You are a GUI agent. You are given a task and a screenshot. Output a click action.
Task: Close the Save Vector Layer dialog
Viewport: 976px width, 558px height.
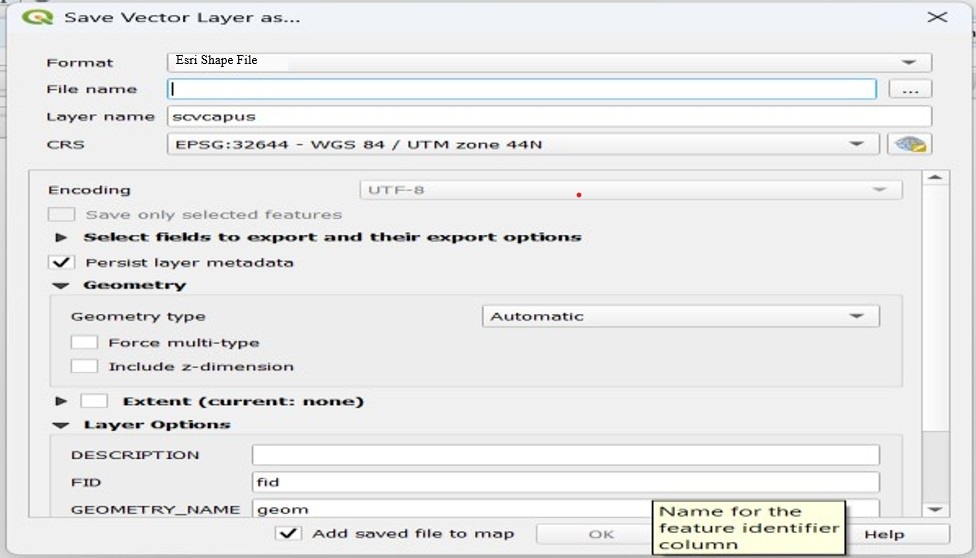click(x=937, y=17)
